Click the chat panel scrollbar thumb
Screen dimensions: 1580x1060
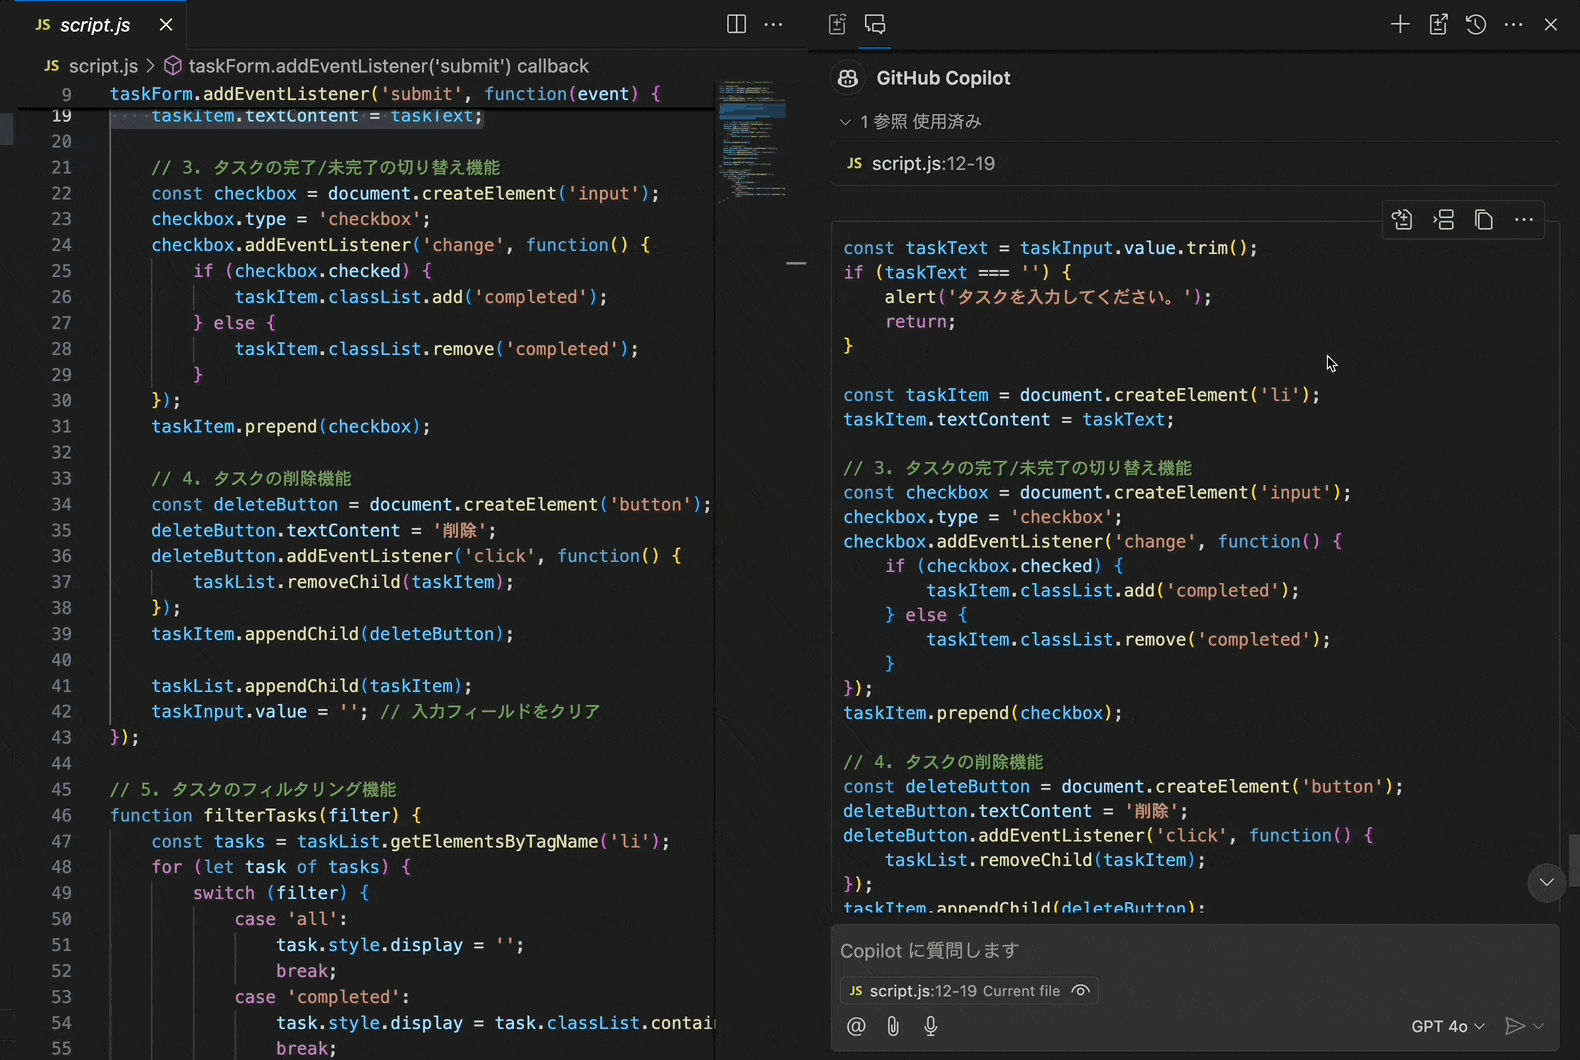point(1573,860)
